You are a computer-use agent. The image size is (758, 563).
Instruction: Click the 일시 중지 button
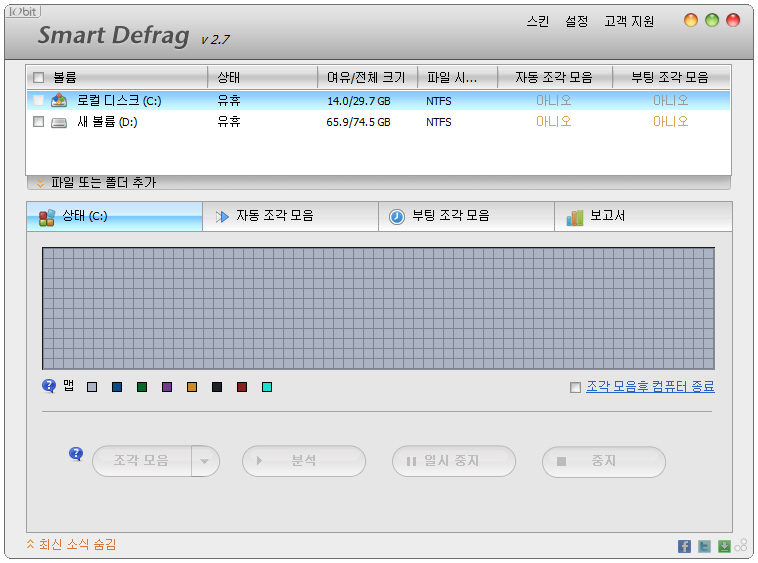453,461
